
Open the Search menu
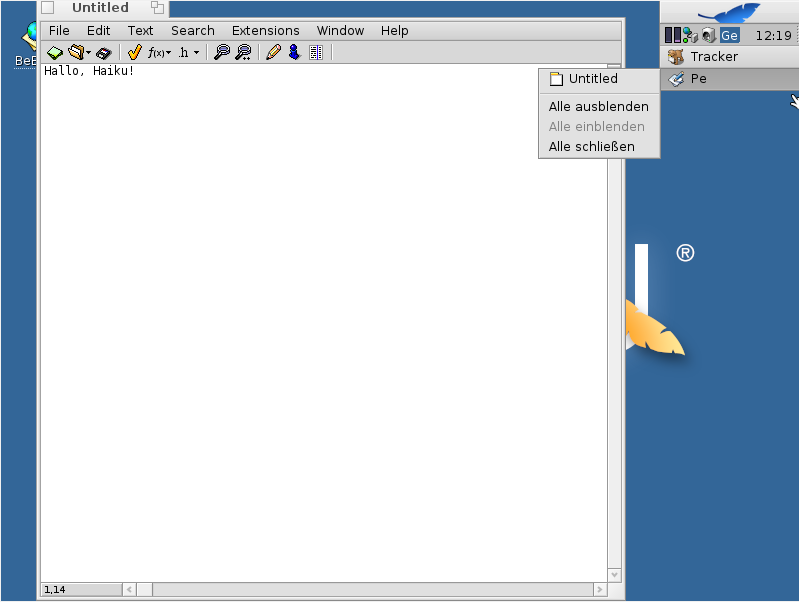tap(192, 31)
